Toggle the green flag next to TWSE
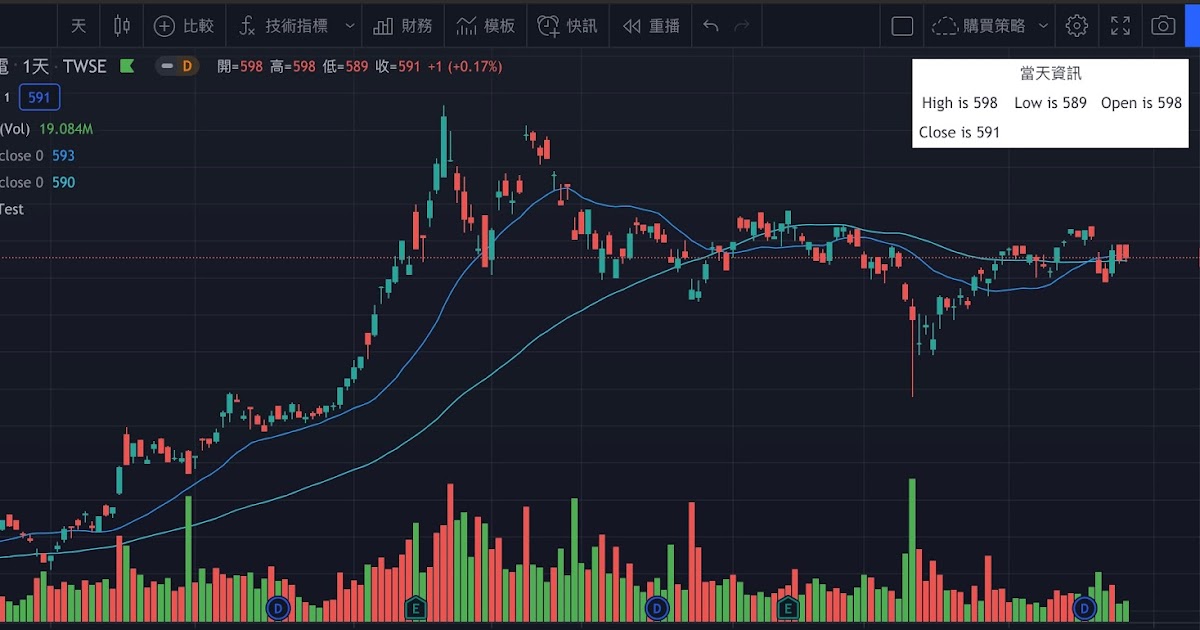 126,66
